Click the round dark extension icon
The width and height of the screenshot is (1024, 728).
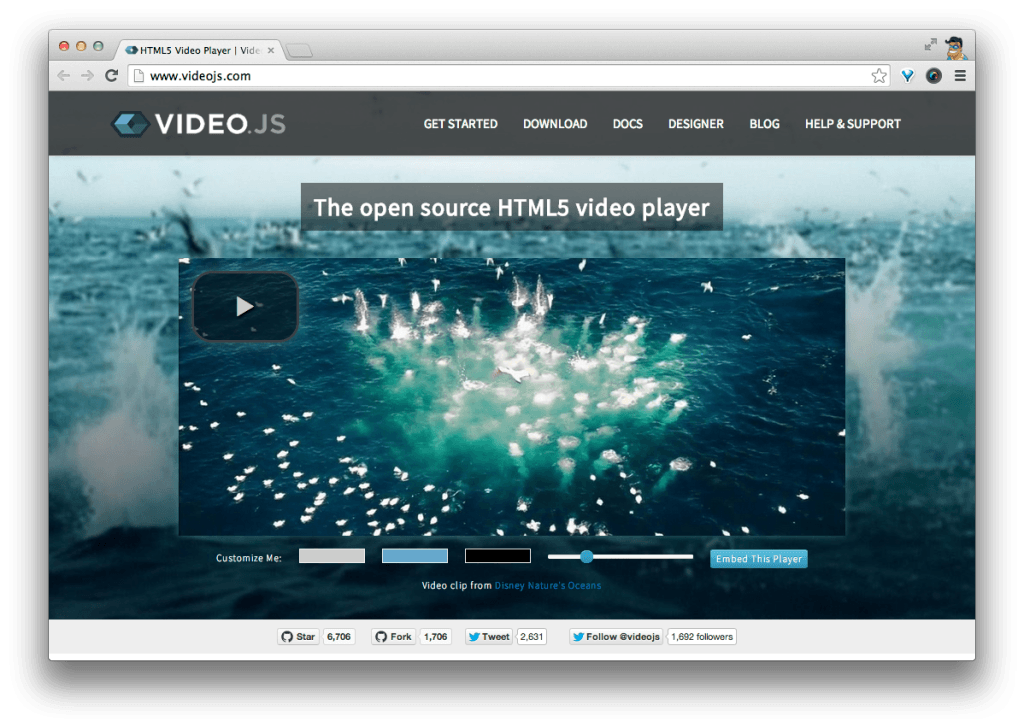[x=934, y=76]
